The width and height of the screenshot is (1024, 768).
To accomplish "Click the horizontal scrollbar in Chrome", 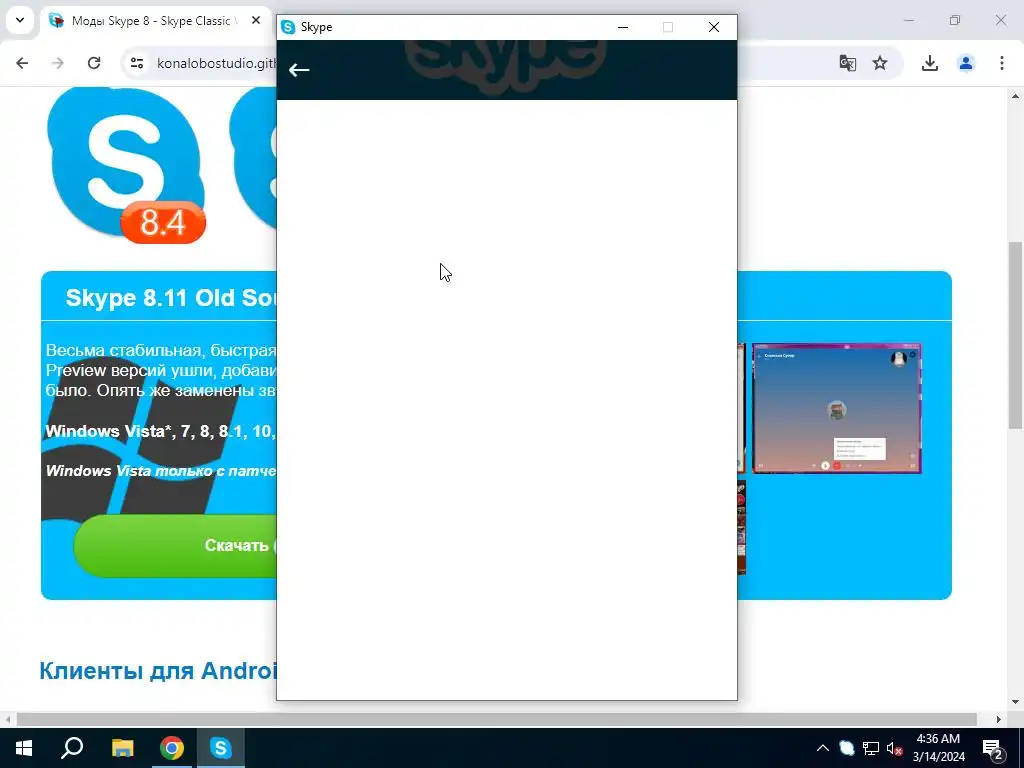I will pyautogui.click(x=496, y=719).
